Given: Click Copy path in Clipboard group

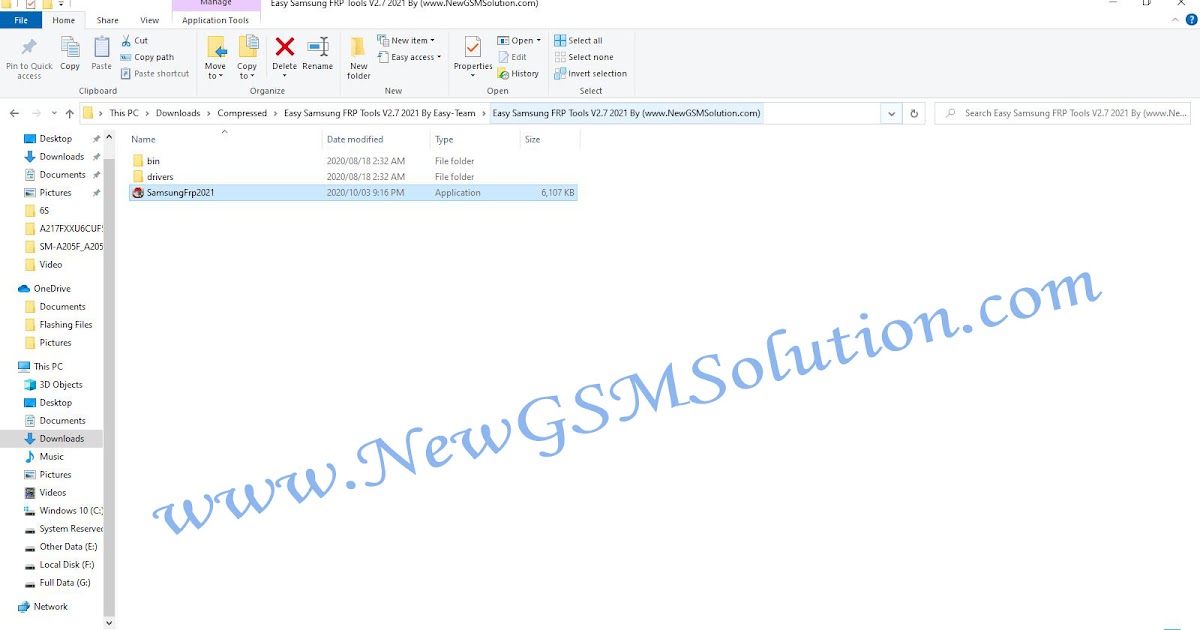Looking at the screenshot, I should click(x=147, y=57).
